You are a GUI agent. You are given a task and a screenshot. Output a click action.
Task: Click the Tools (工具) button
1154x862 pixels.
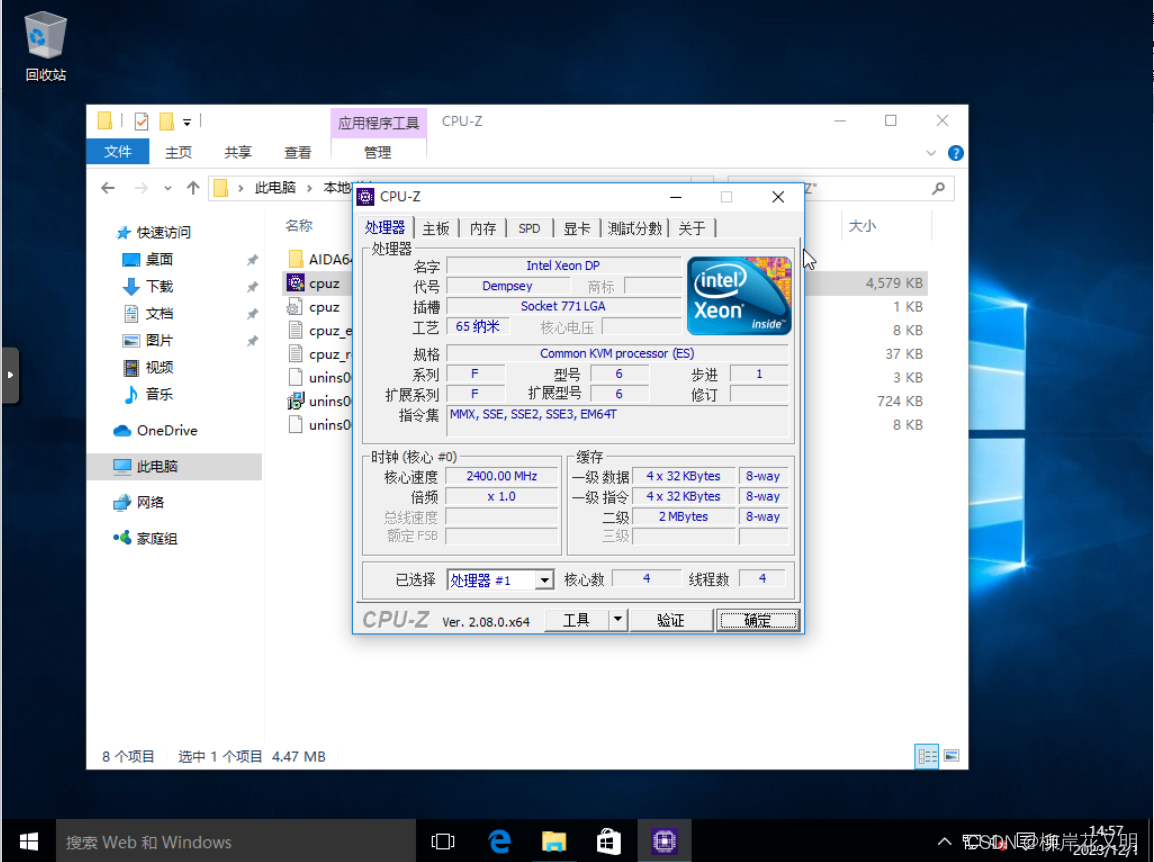(x=576, y=621)
